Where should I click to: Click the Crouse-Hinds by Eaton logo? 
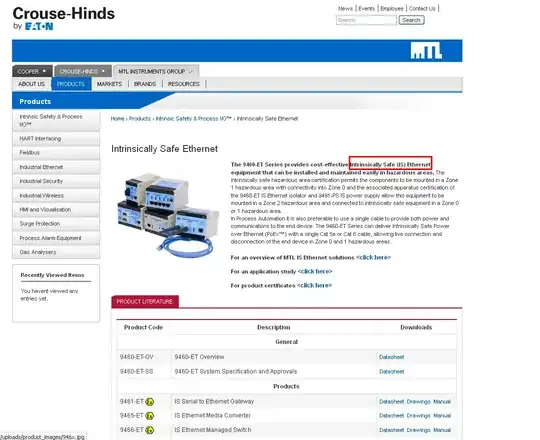[63, 19]
